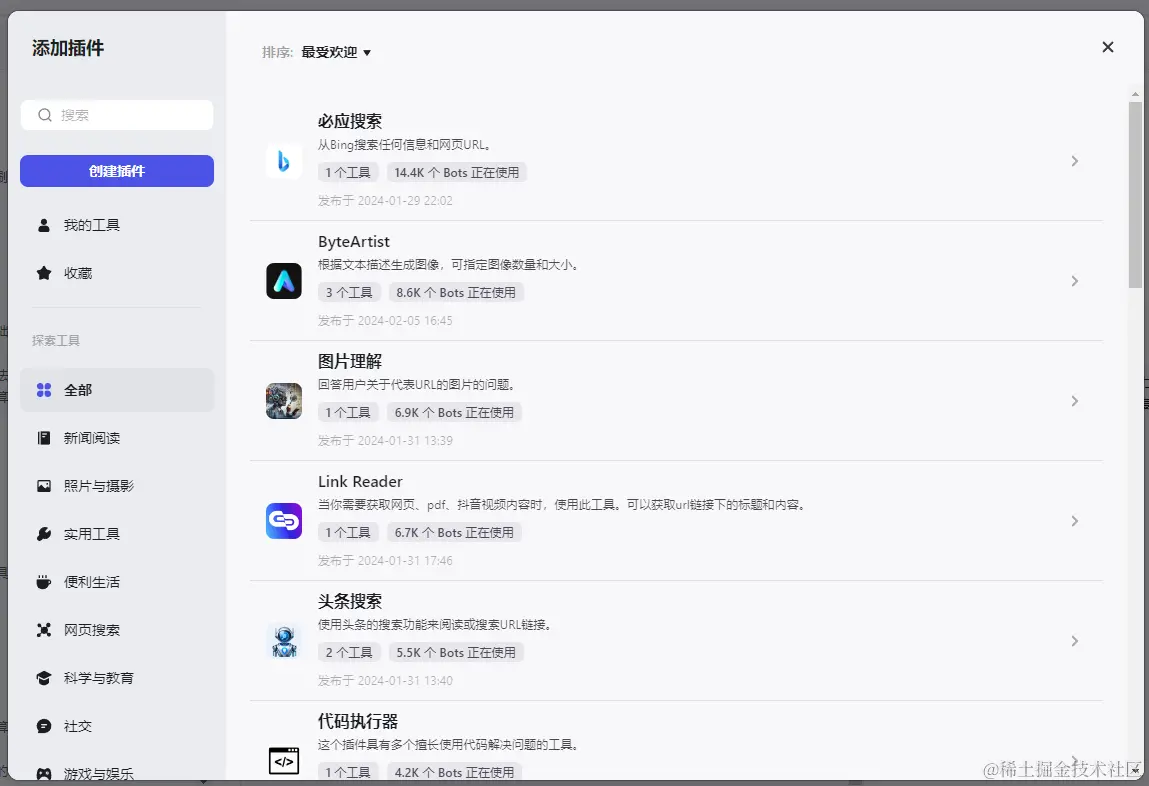Viewport: 1149px width, 786px height.
Task: Click the 从Bing搜索任何信息和网页URL description
Action: [x=404, y=145]
